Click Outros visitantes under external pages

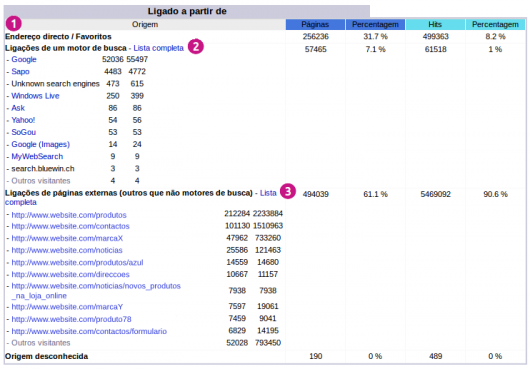tap(41, 343)
